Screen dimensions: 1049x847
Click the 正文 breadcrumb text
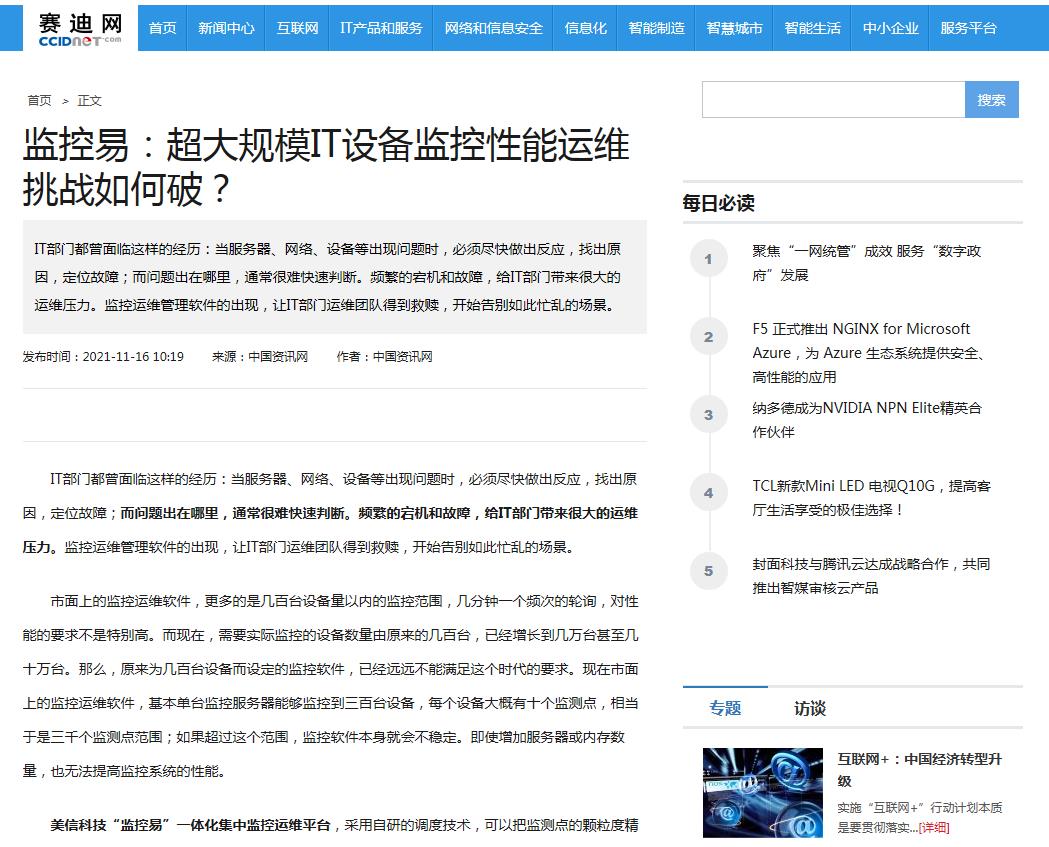click(x=90, y=100)
